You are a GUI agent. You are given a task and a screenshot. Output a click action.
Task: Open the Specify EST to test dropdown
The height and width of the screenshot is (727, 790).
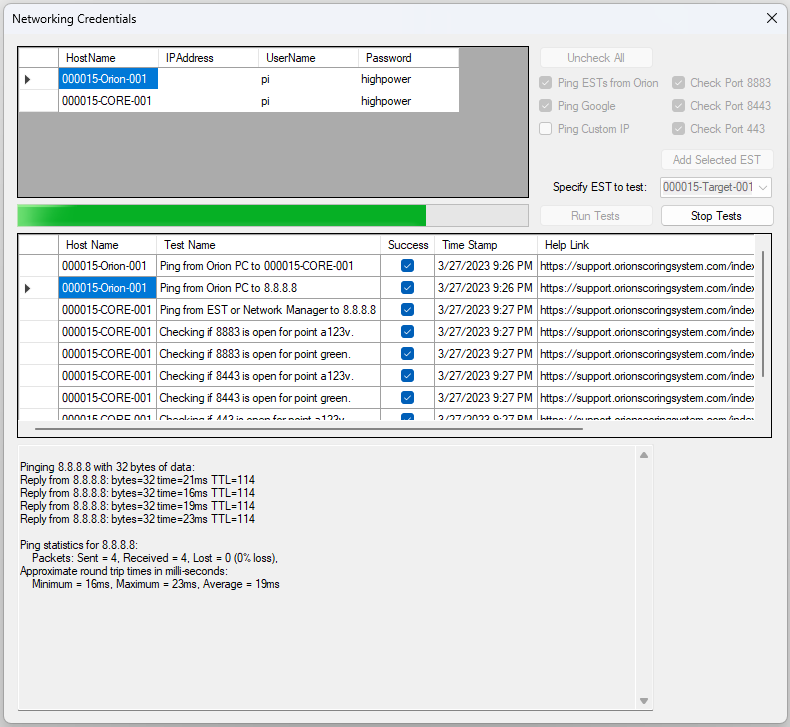click(x=716, y=187)
